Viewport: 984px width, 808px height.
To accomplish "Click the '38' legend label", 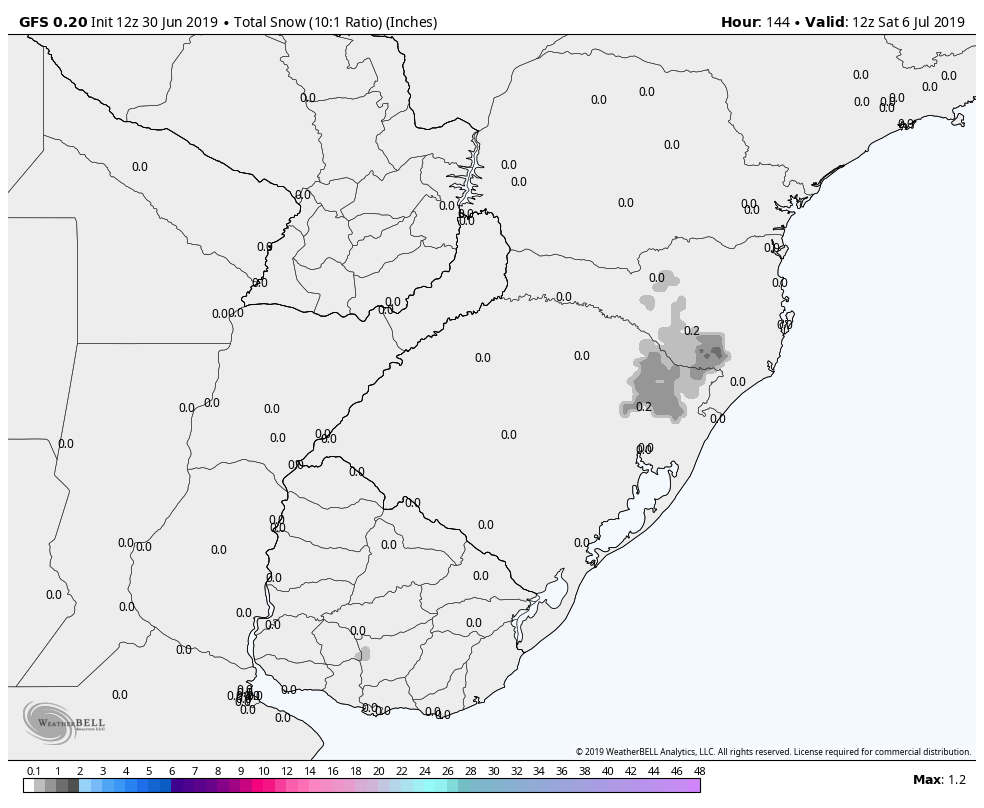I will (x=585, y=771).
